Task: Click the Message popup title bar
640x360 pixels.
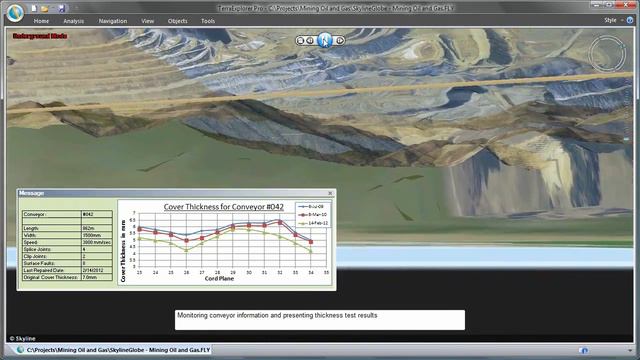Action: [176, 193]
